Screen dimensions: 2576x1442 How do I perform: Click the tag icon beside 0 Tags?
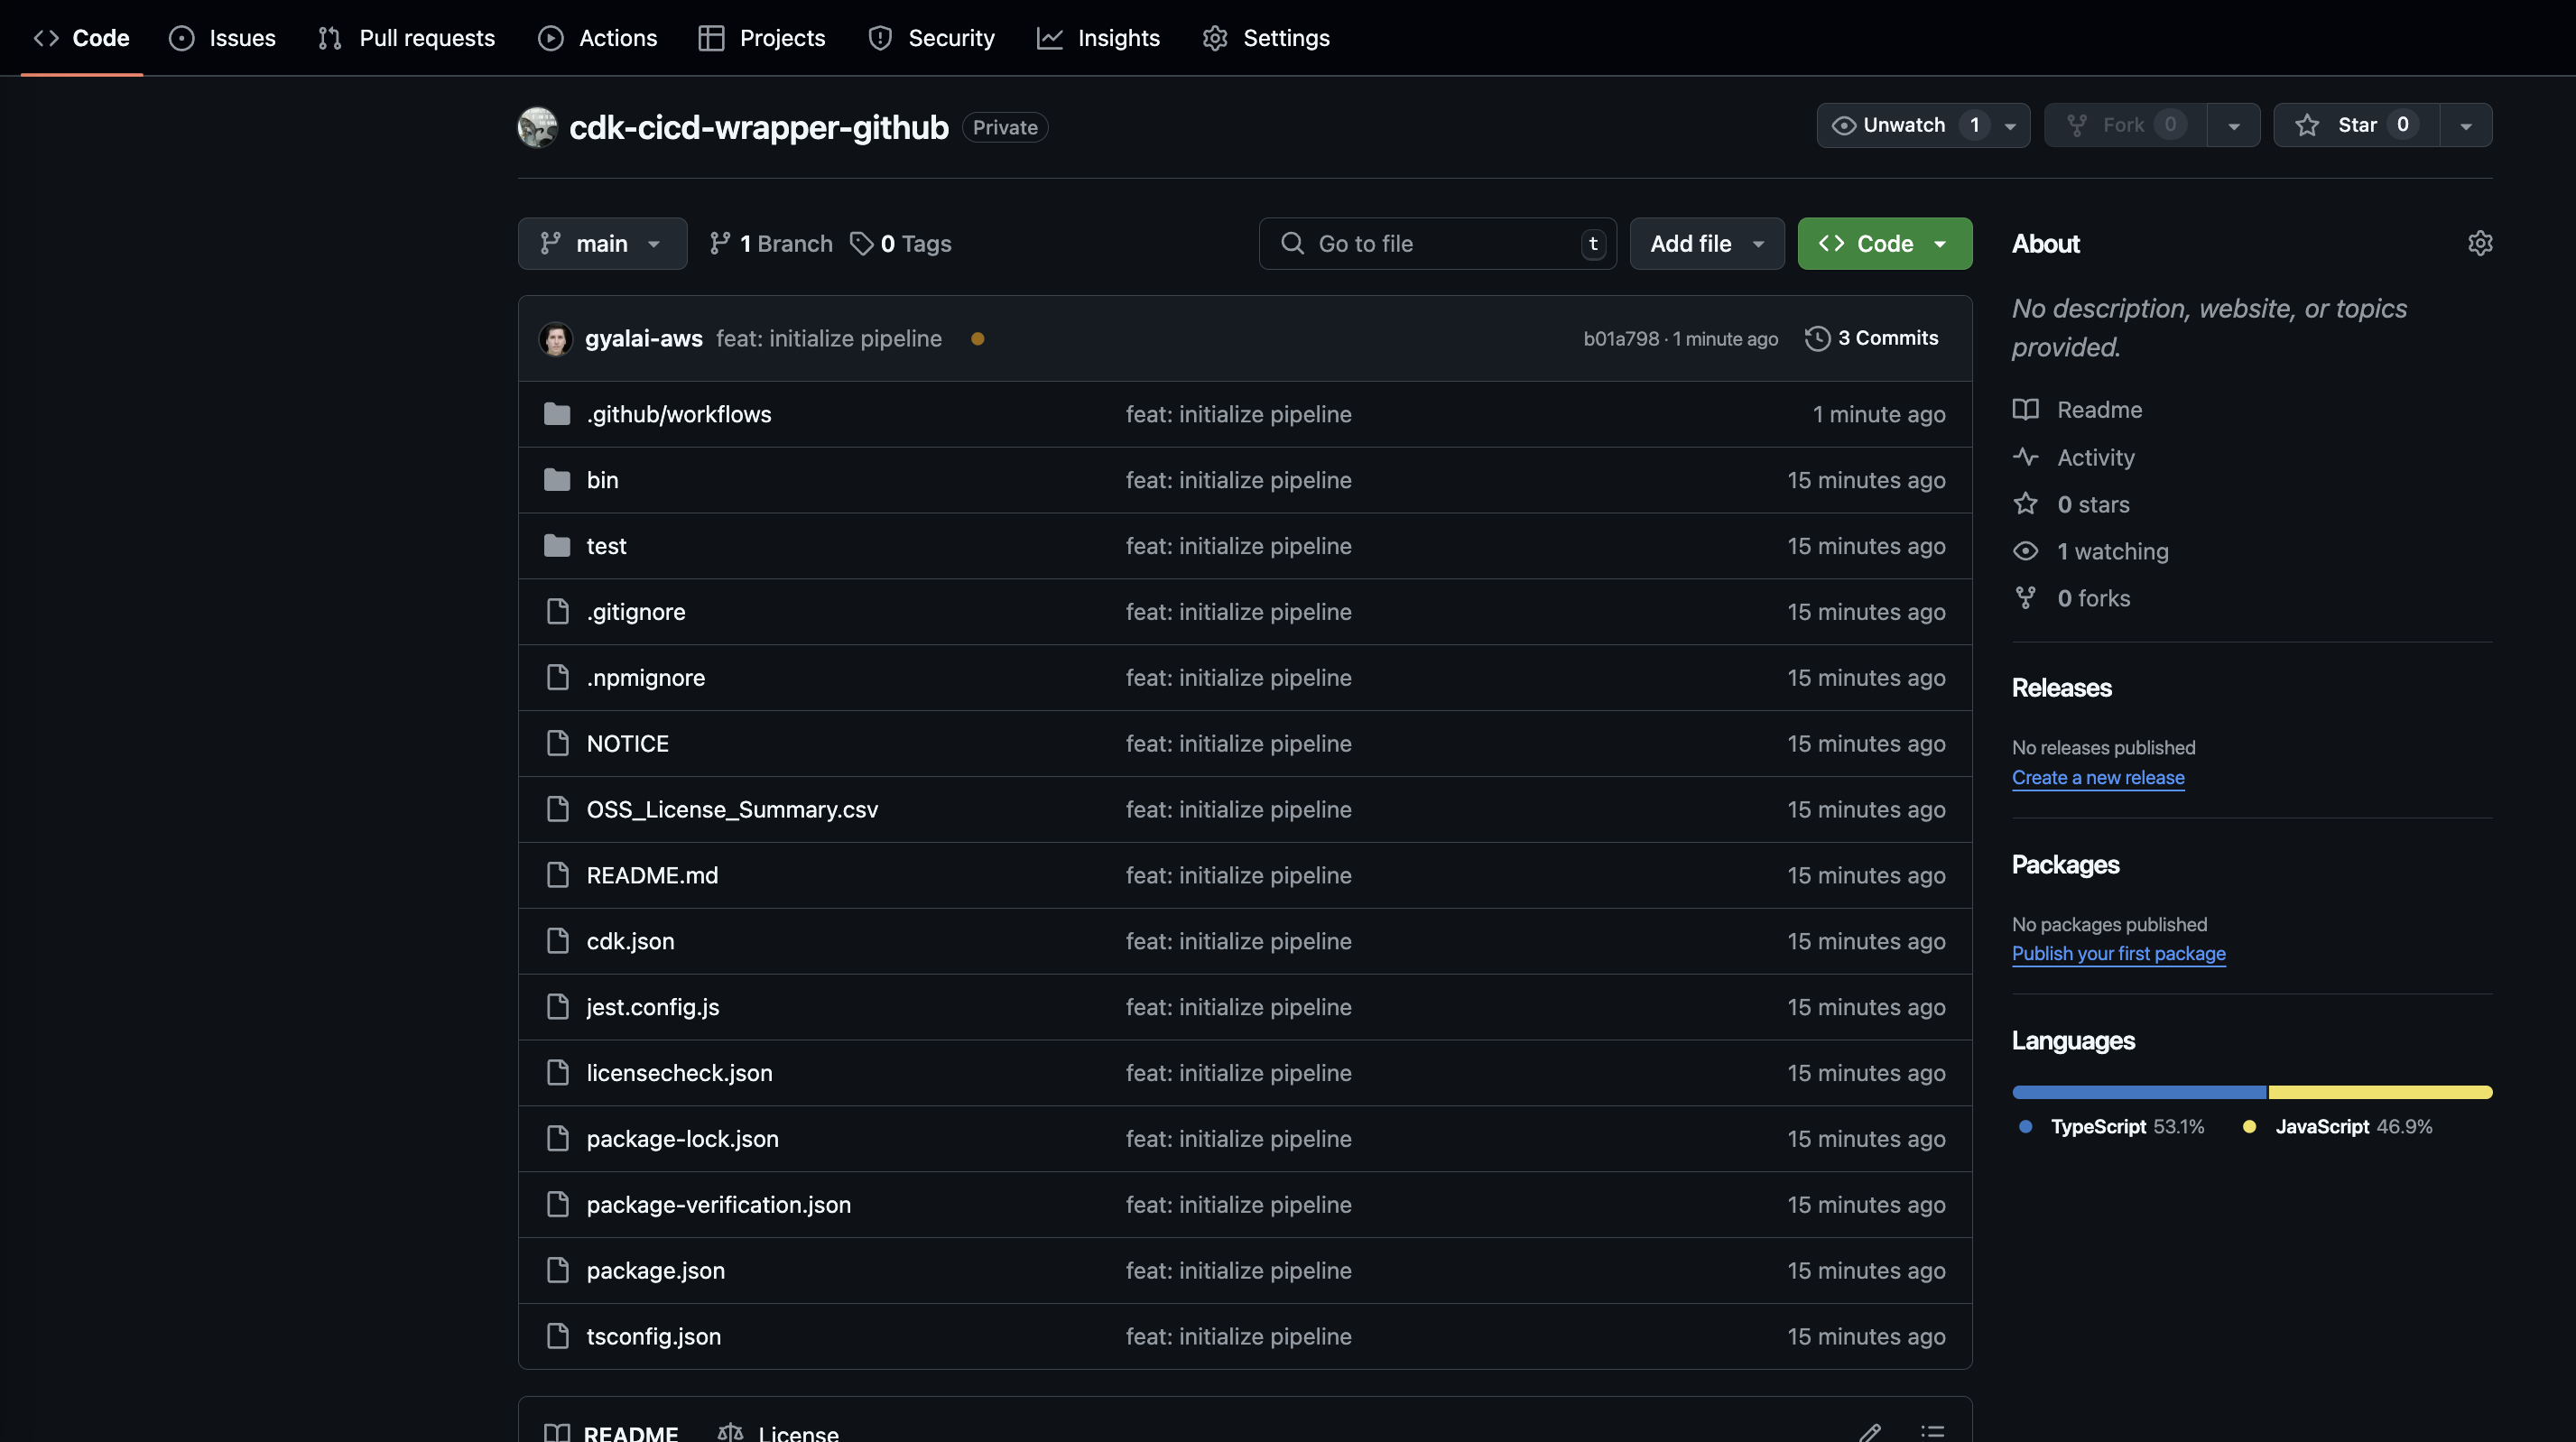tap(861, 243)
